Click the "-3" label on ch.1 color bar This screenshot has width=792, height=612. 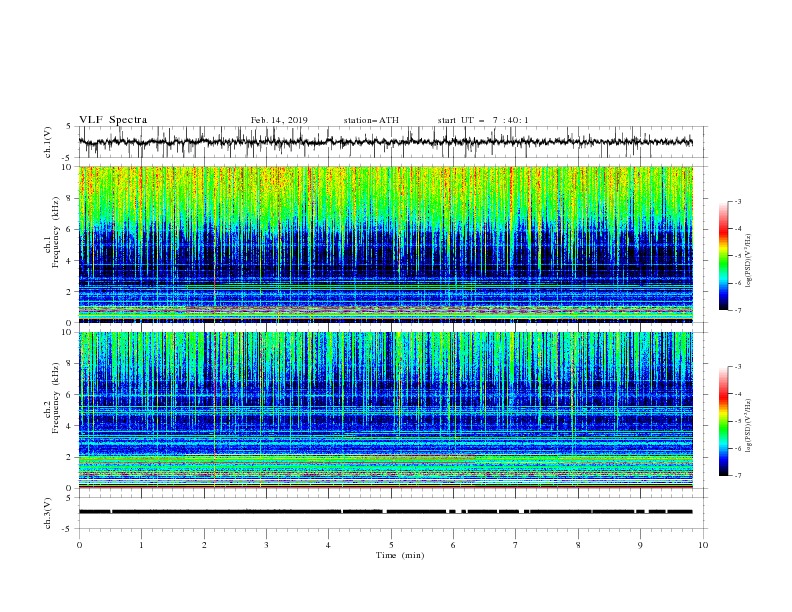click(737, 201)
